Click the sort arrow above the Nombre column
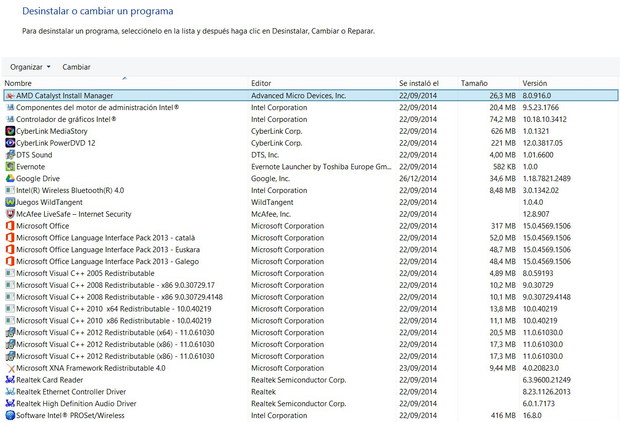The image size is (620, 422). click(125, 78)
